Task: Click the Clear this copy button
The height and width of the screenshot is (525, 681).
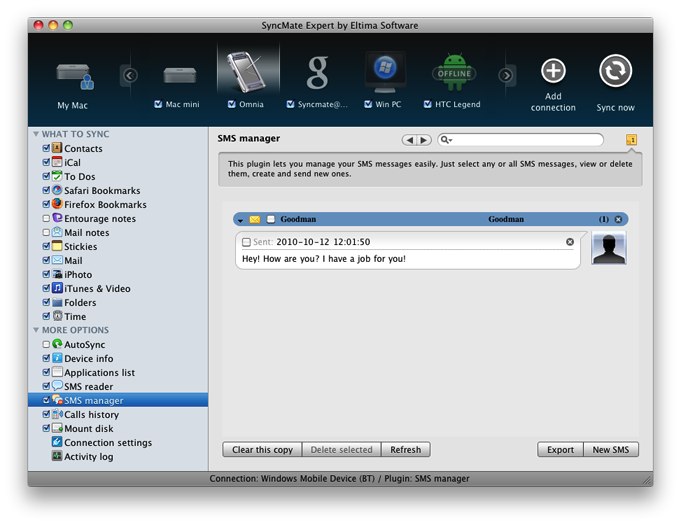Action: coord(262,450)
